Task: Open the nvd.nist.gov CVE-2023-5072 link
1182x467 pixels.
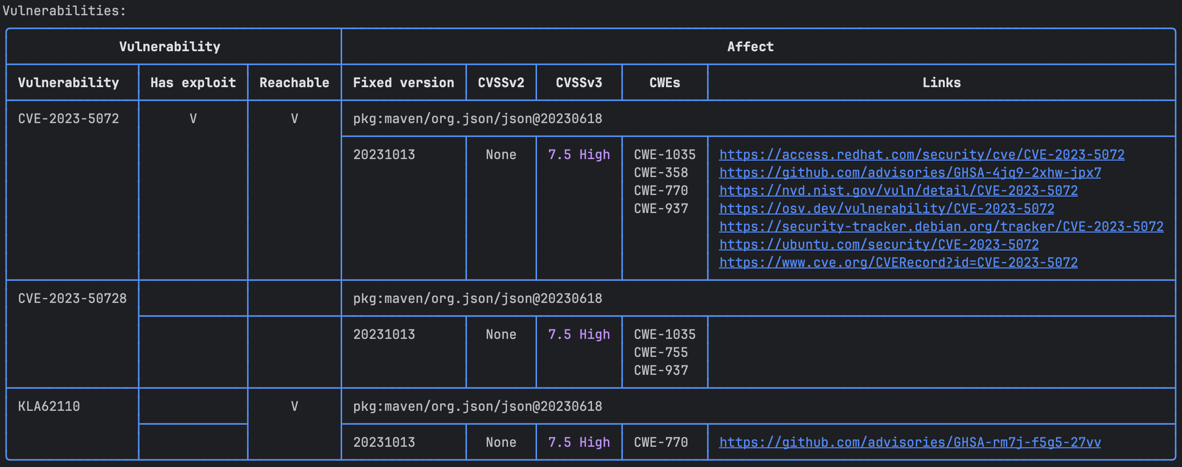Action: tap(899, 191)
